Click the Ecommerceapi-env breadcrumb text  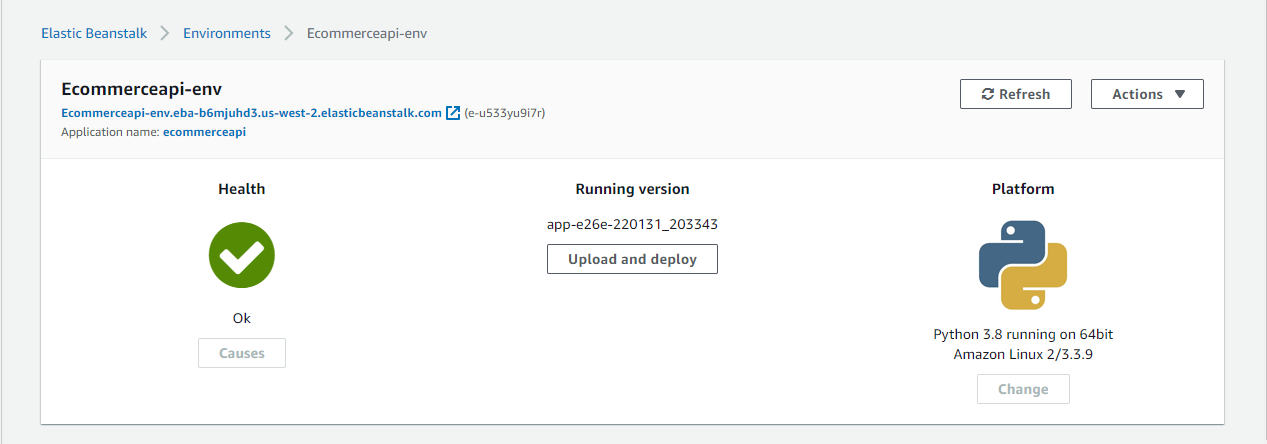coord(367,33)
